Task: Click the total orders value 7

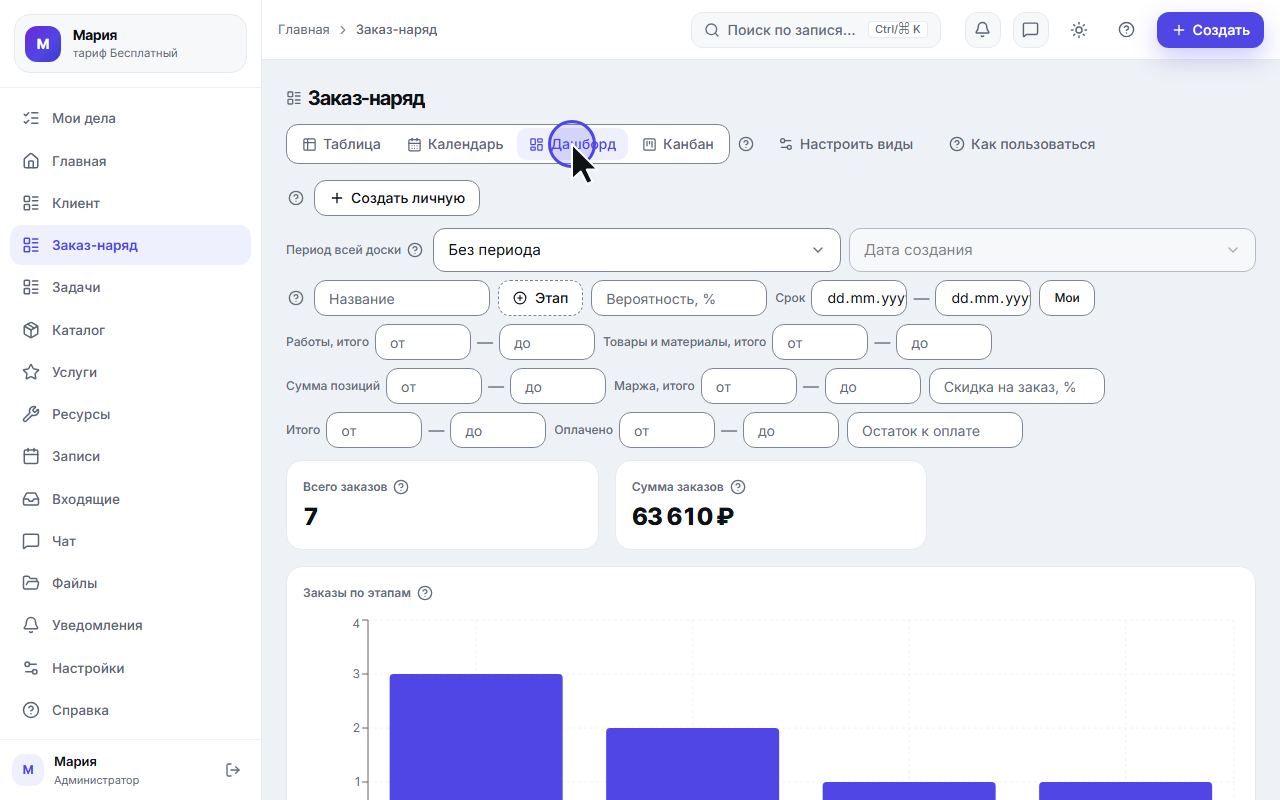Action: (311, 516)
